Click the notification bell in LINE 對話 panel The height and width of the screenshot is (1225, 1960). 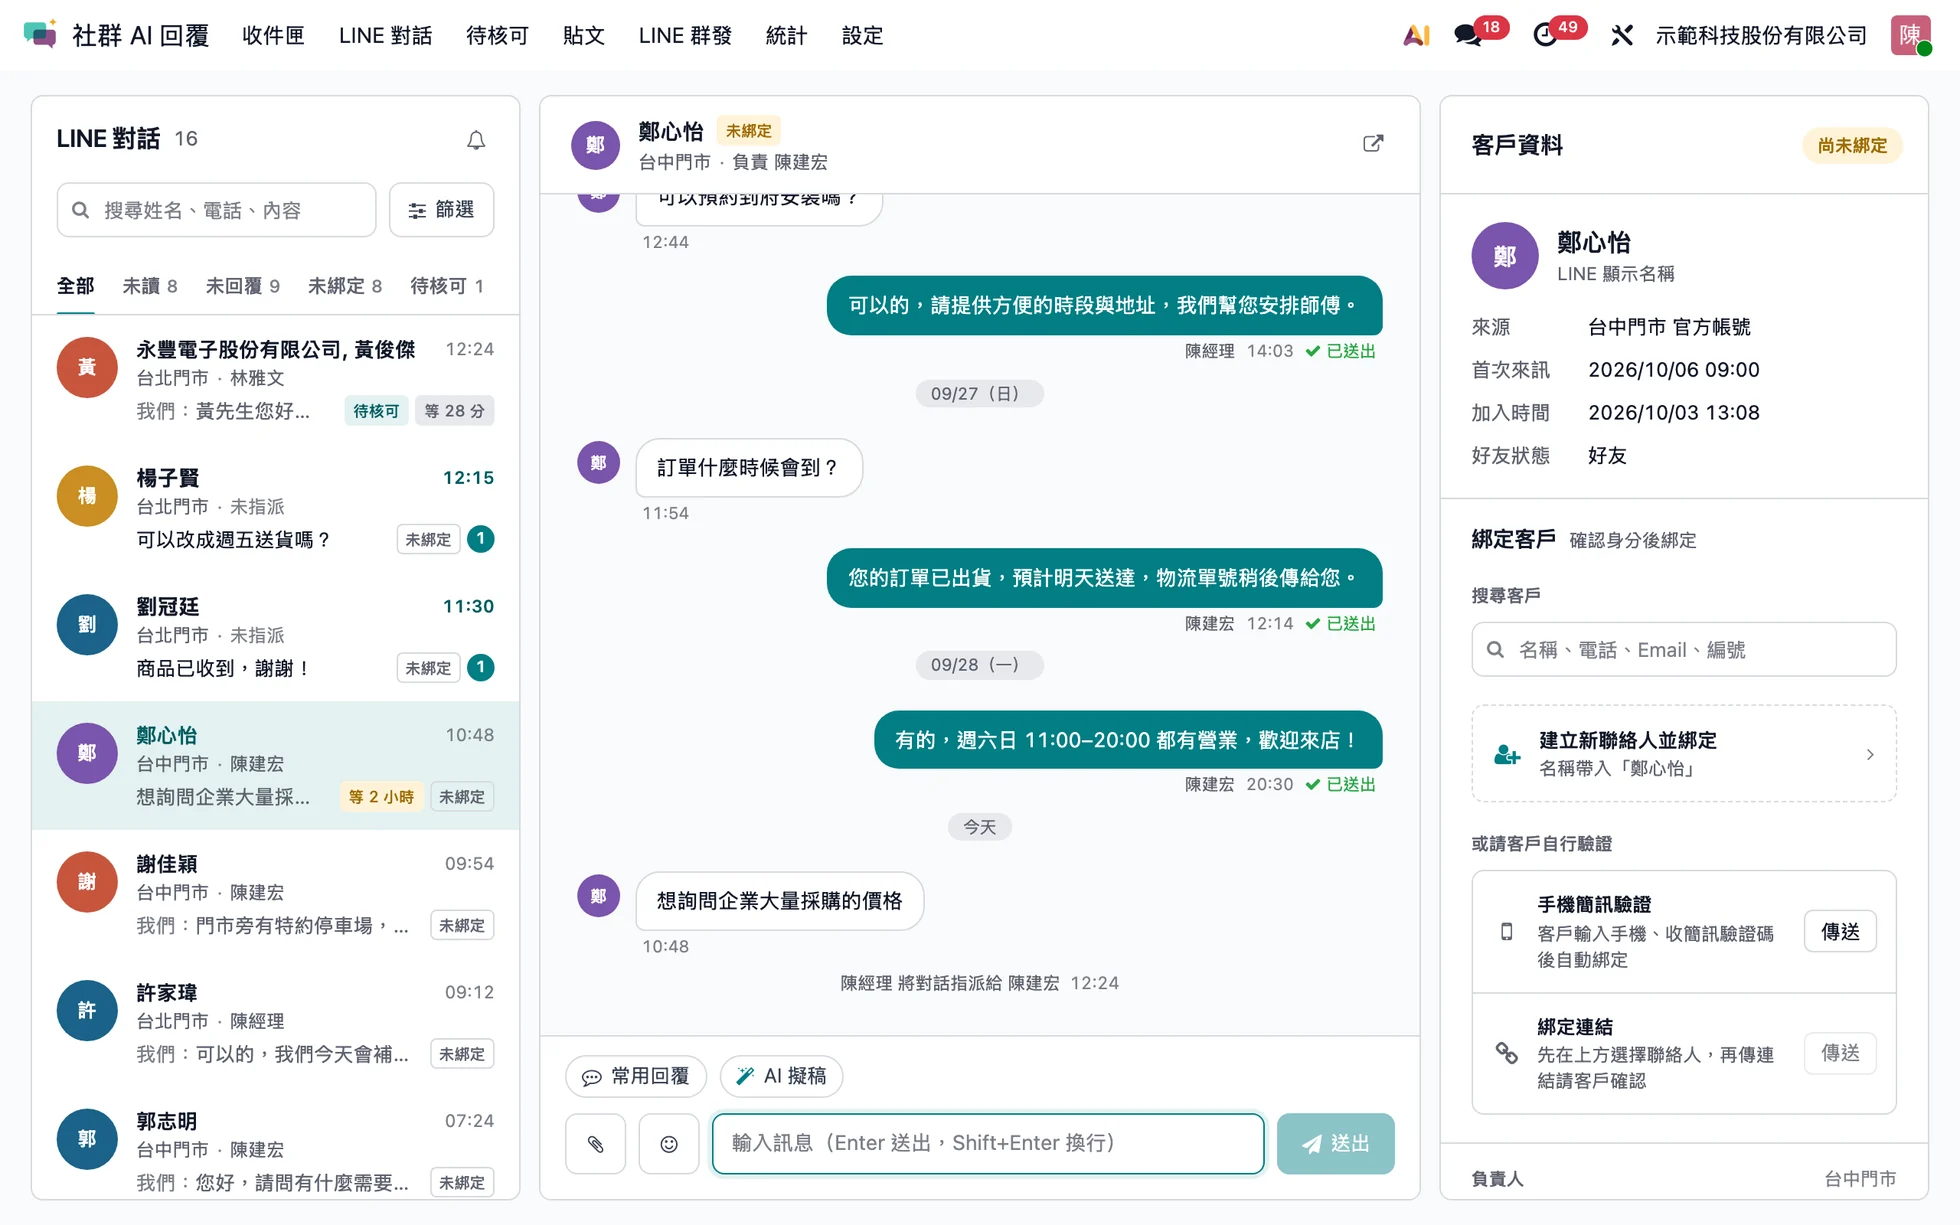[476, 140]
